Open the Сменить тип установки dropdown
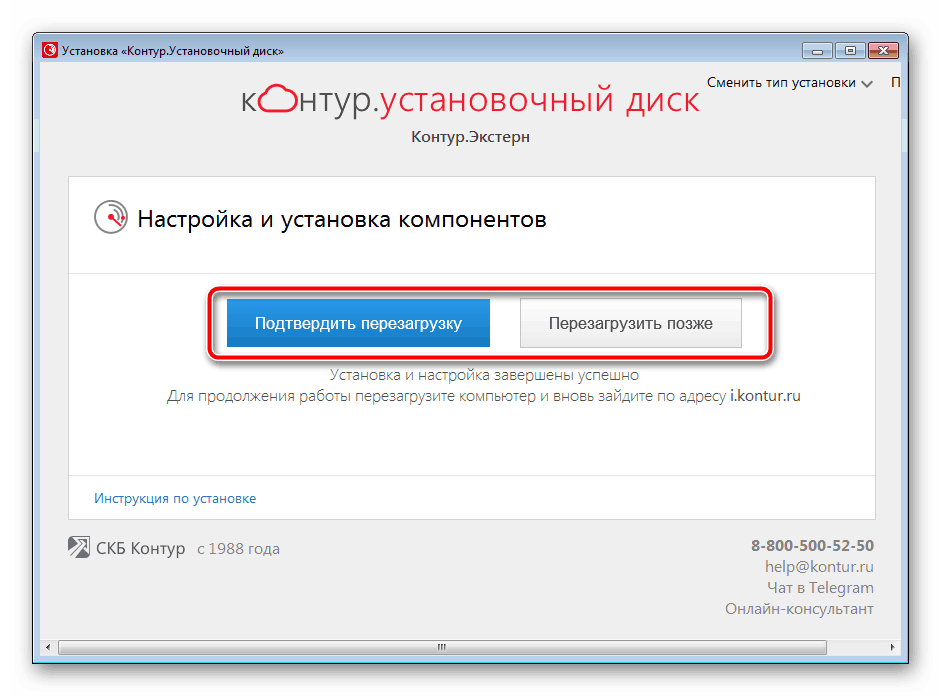Viewport: 941px width, 696px height. click(789, 83)
